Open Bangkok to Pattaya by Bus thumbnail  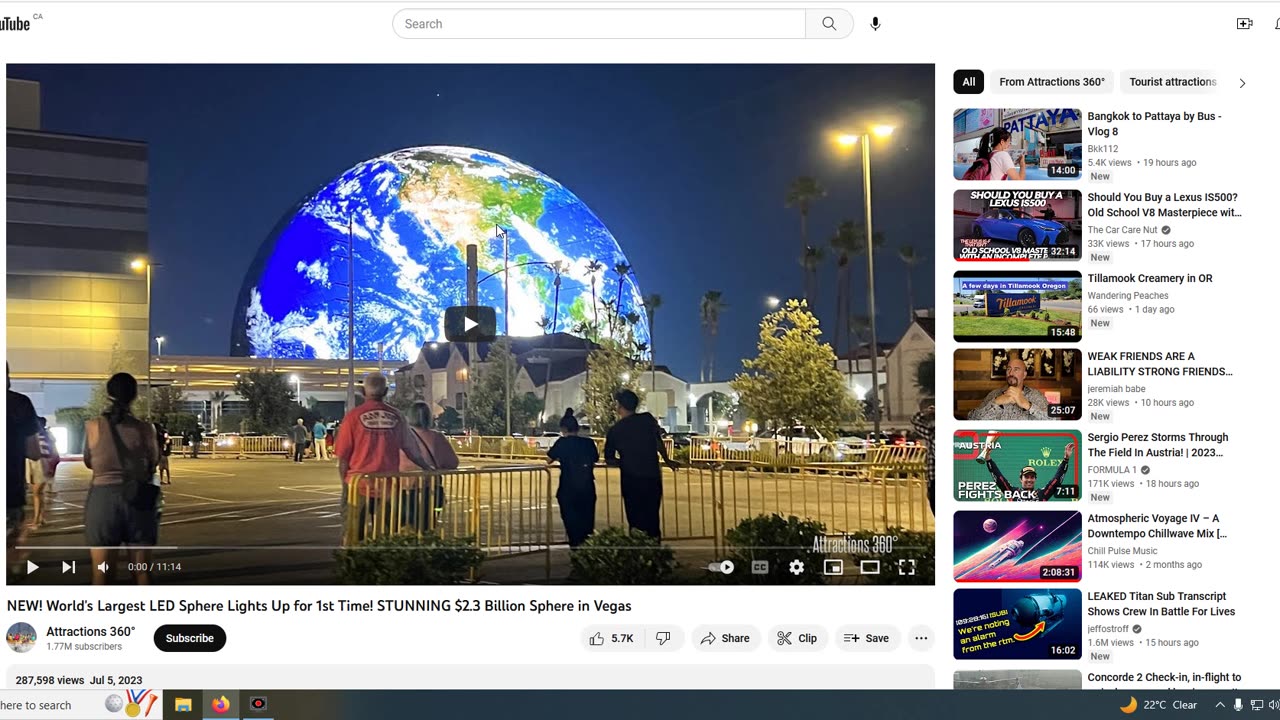[1017, 144]
